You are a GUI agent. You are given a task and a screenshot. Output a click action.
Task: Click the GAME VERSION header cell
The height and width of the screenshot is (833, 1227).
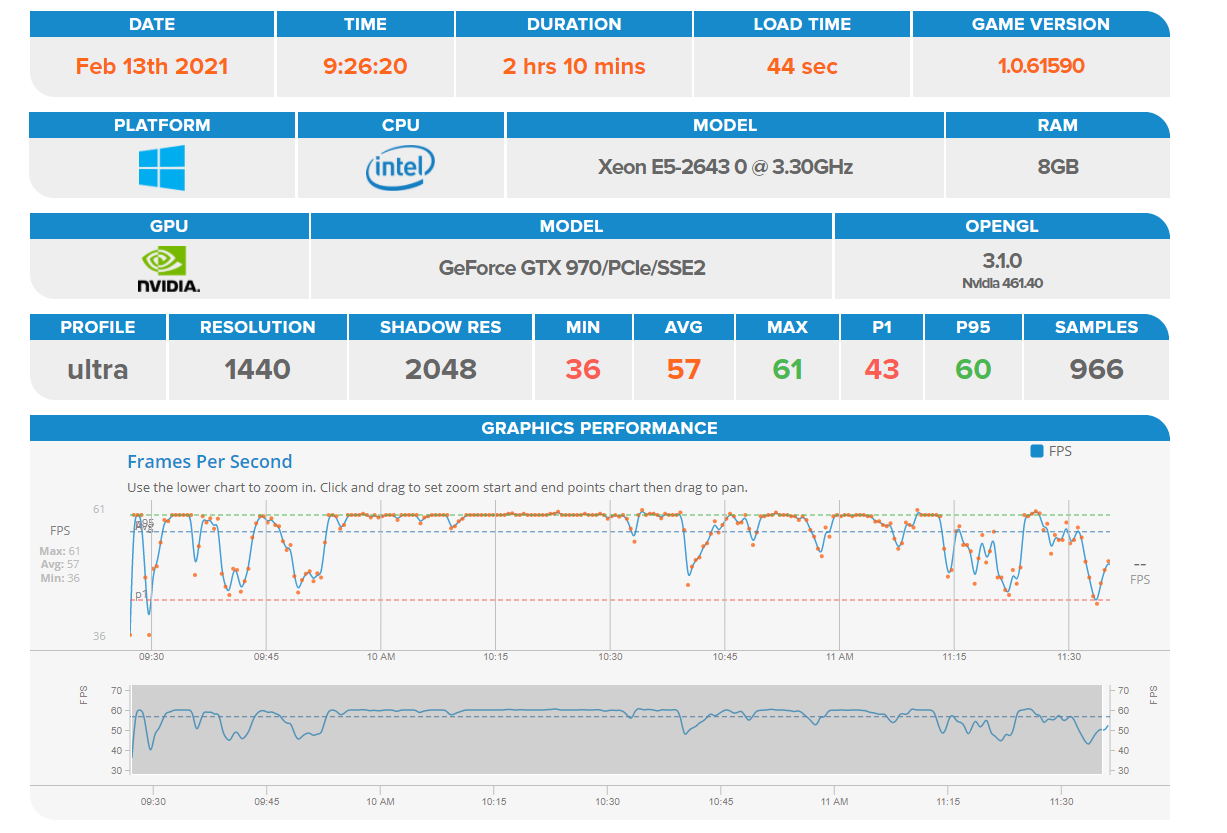(1041, 24)
